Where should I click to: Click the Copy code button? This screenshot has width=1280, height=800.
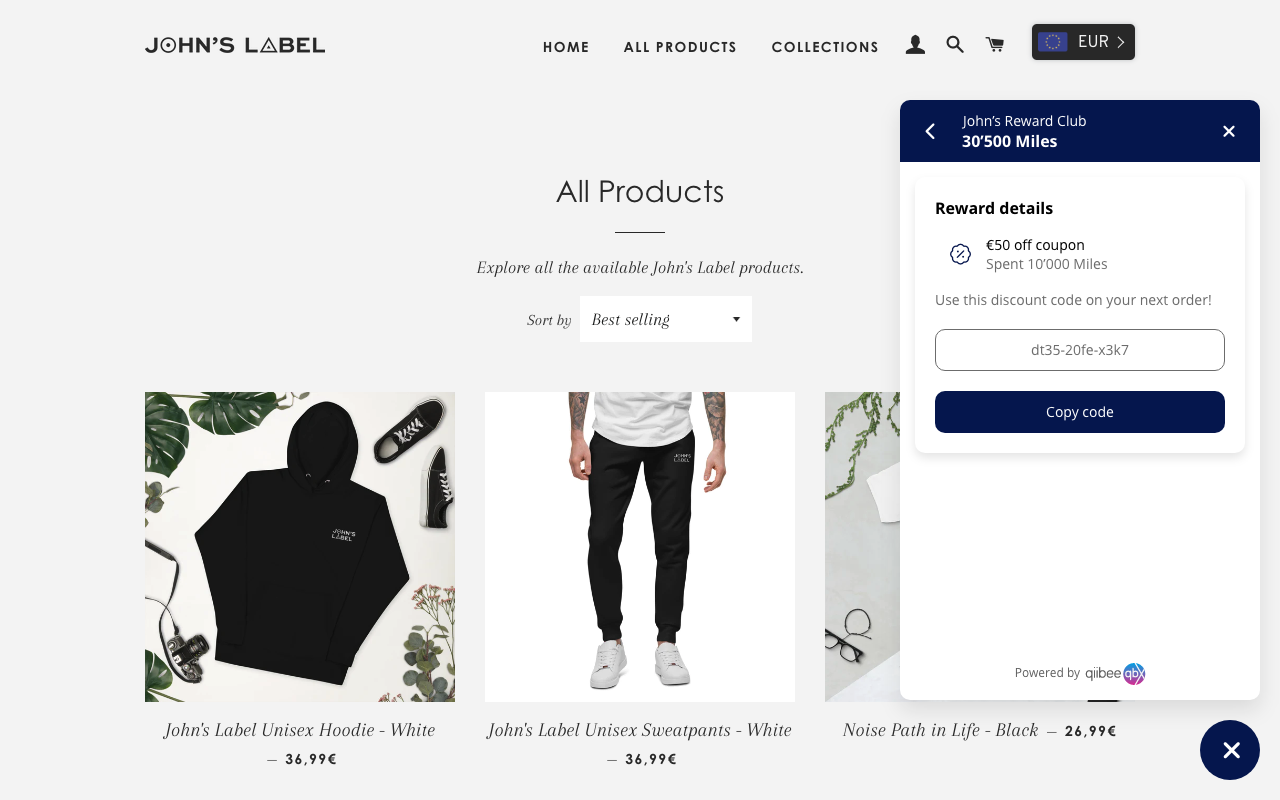click(1080, 412)
